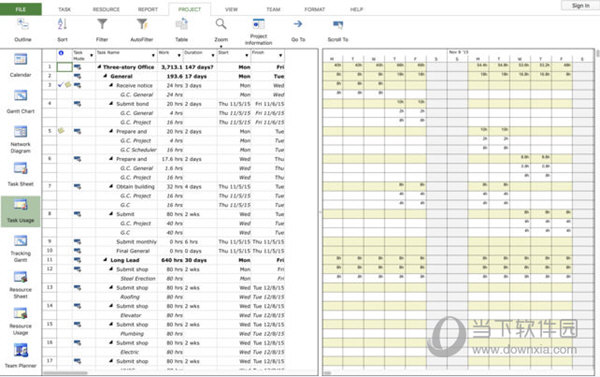Click the Sort icon

pos(62,25)
